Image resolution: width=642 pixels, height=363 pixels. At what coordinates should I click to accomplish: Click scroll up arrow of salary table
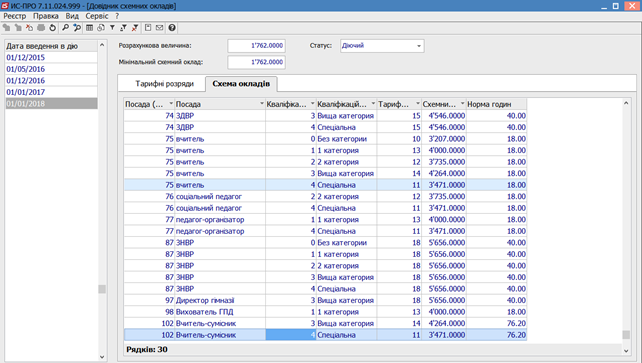626,103
